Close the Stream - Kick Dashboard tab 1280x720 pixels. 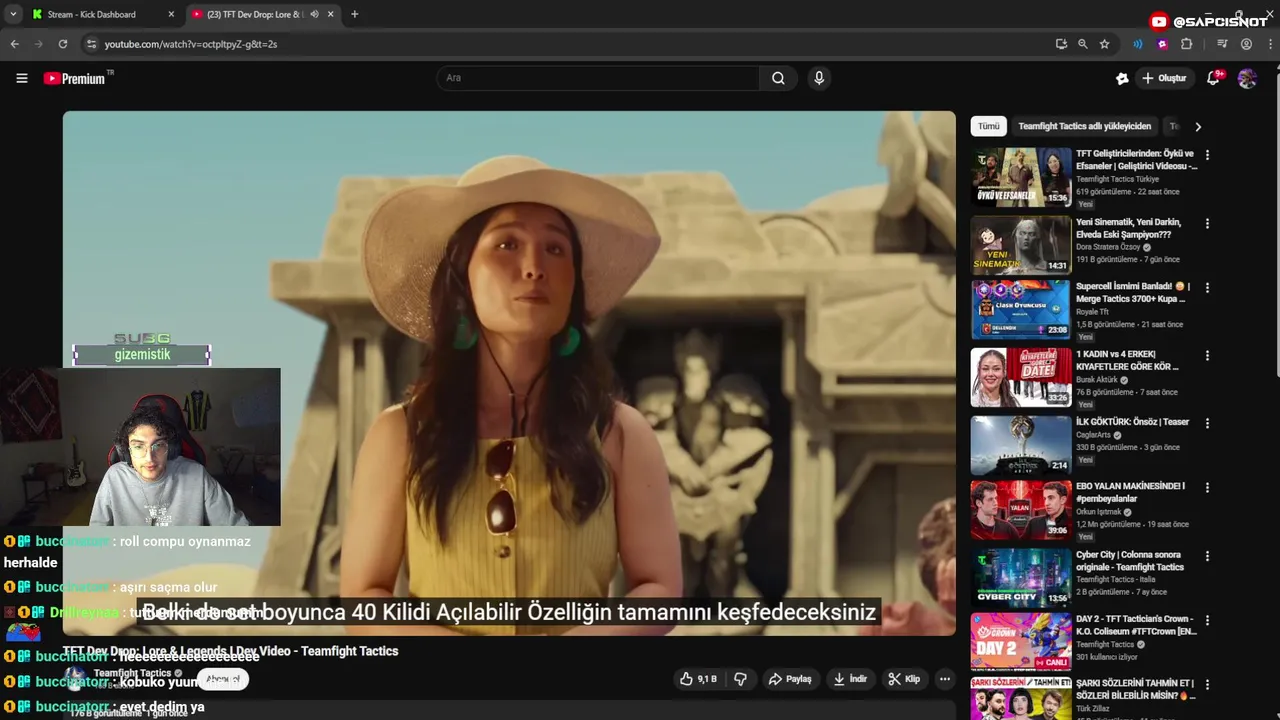click(x=171, y=14)
